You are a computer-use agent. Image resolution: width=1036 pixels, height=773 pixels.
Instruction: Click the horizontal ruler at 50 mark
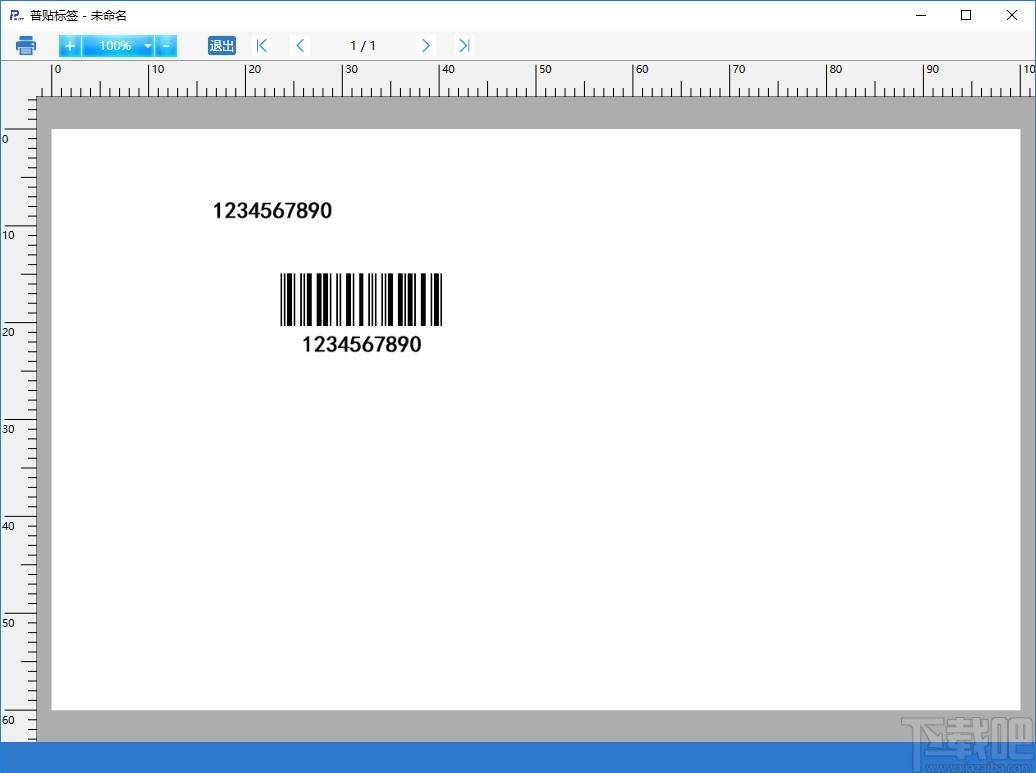pos(536,79)
